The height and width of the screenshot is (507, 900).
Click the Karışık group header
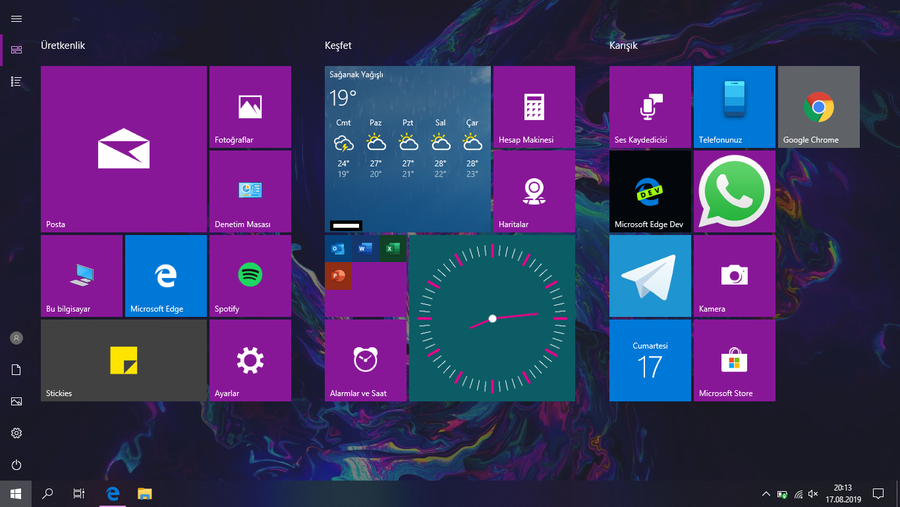point(623,45)
